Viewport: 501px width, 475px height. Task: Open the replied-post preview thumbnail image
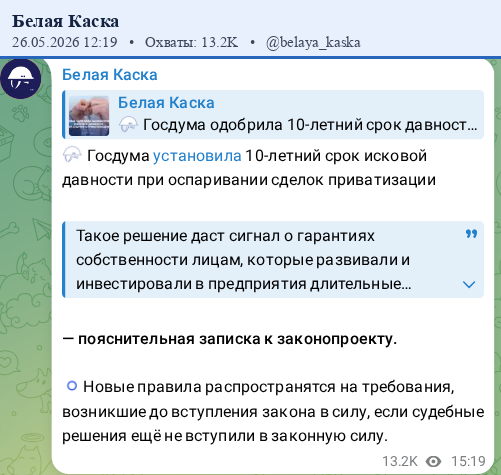coord(89,116)
